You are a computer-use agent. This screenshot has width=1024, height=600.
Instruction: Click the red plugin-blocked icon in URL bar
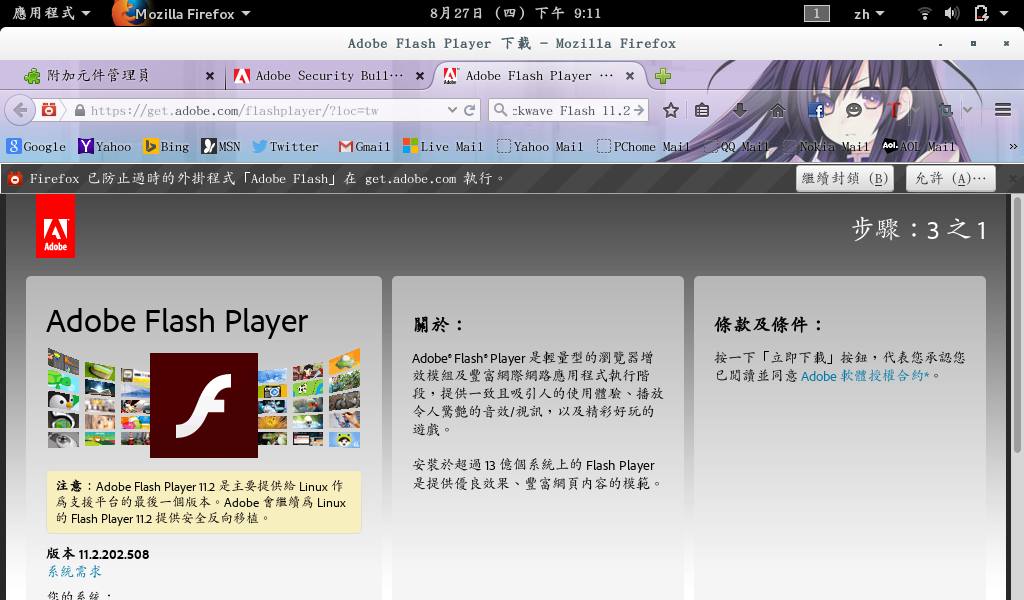49,111
